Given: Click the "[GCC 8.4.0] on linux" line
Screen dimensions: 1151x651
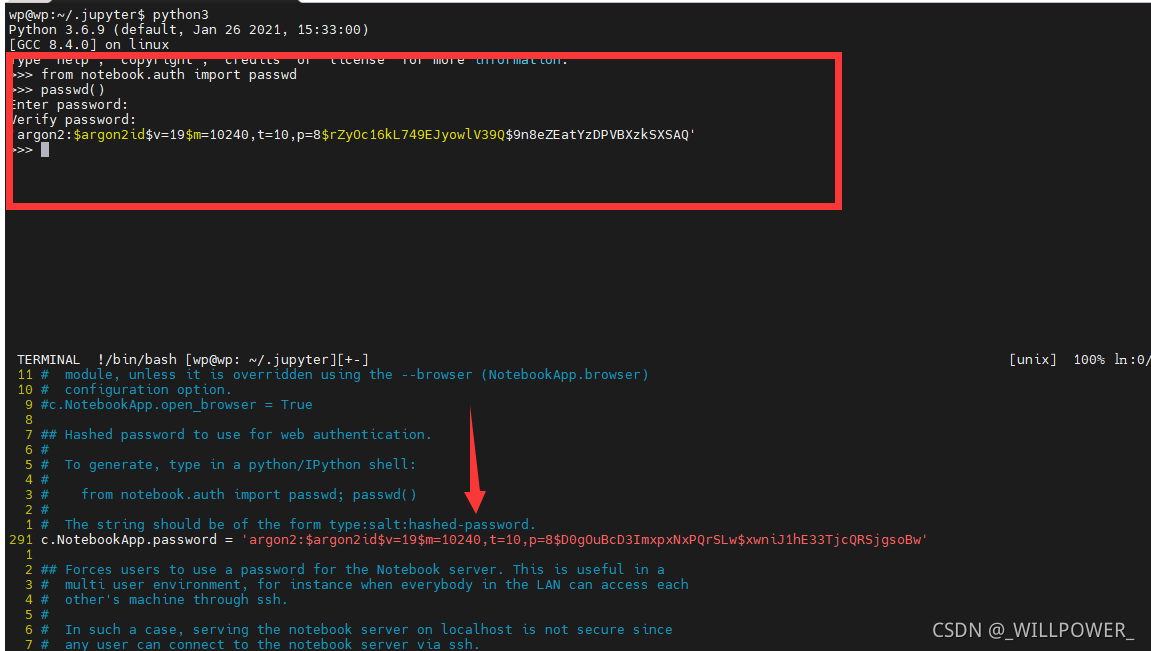Looking at the screenshot, I should coord(89,44).
